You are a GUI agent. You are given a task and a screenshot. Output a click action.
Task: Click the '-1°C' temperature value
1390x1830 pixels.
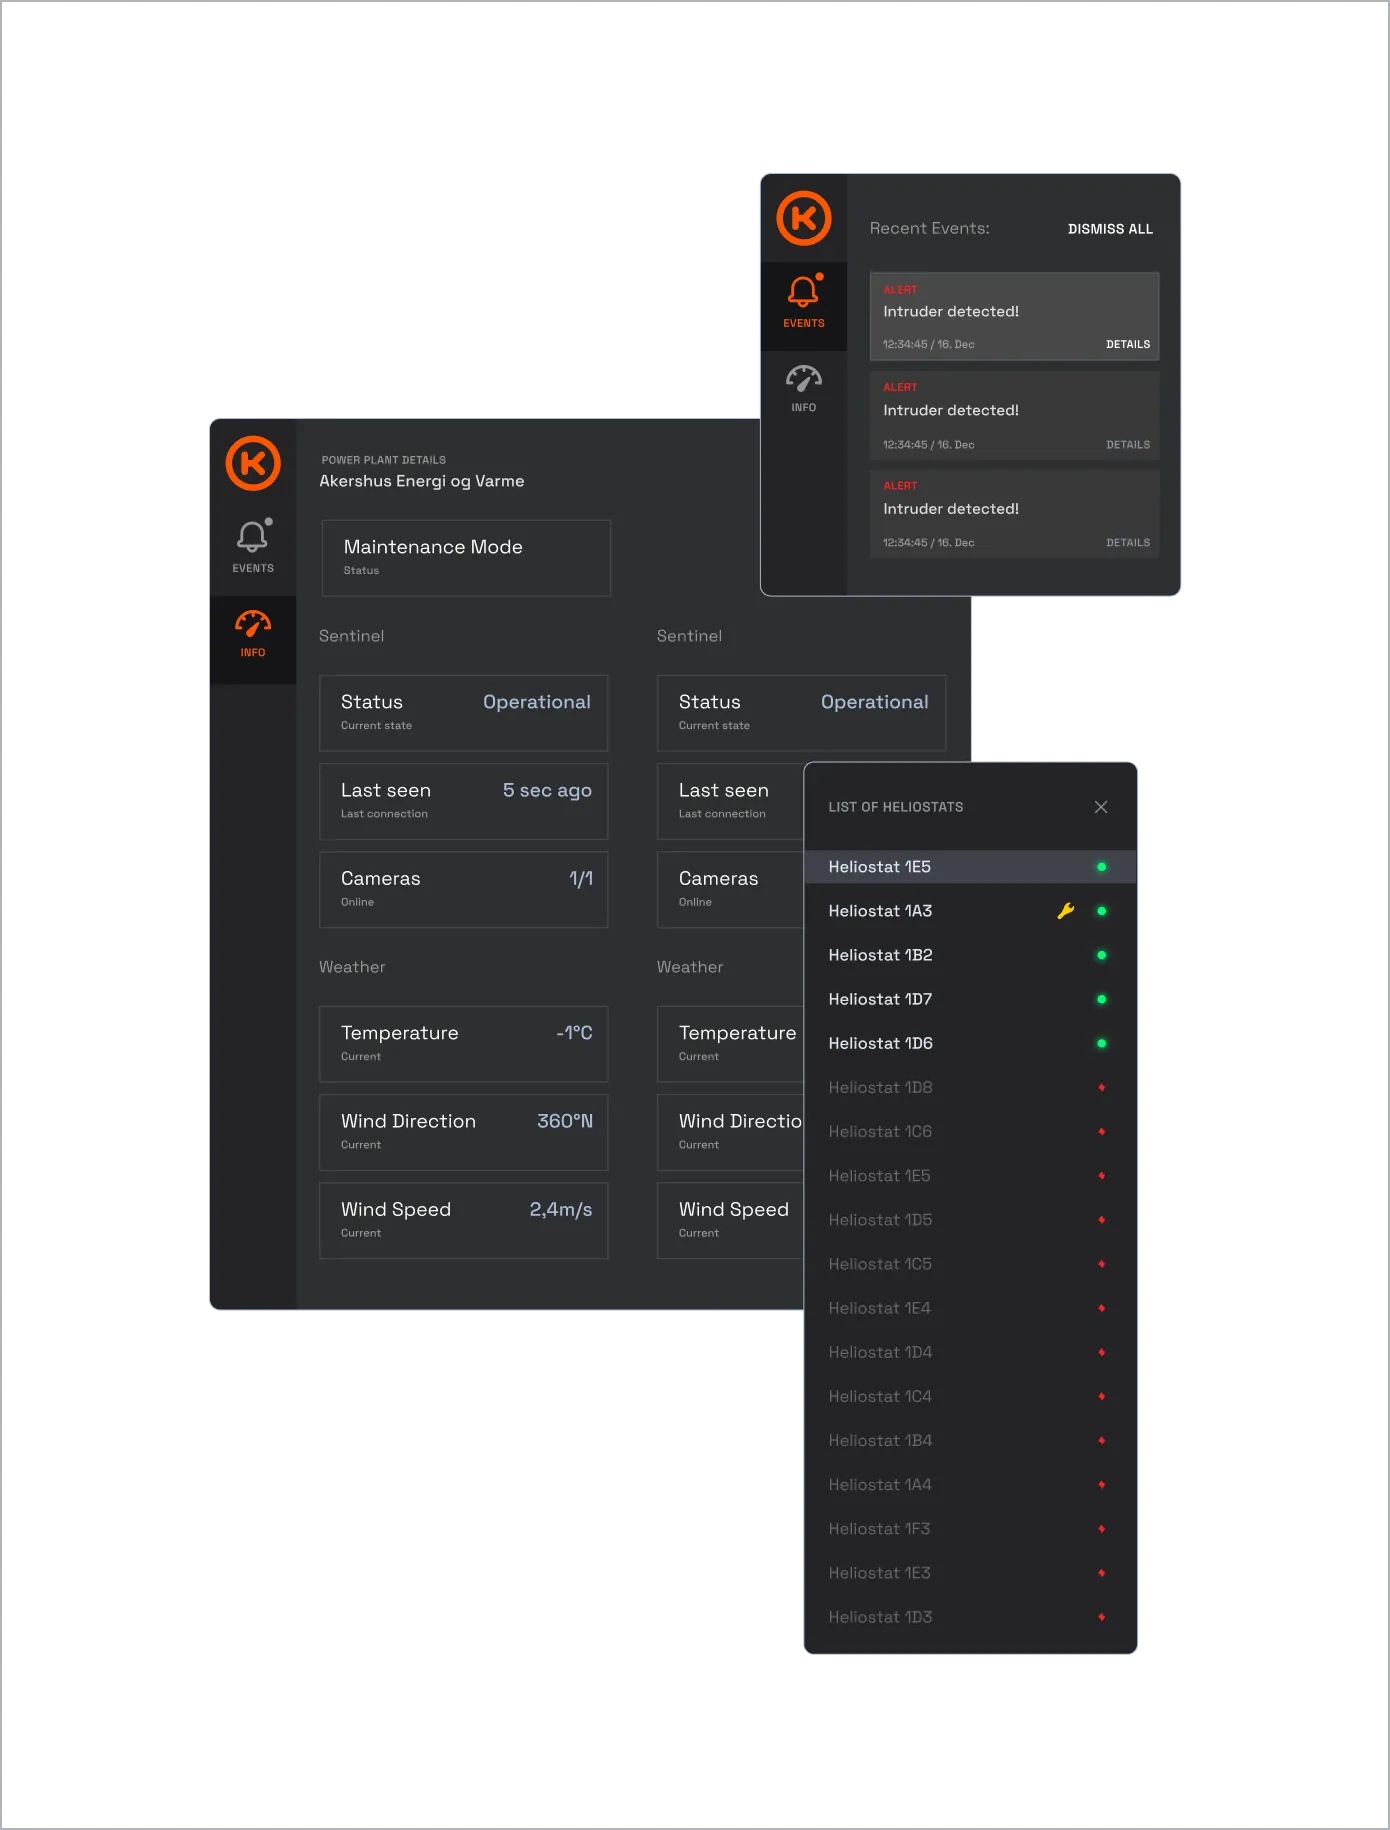point(574,1033)
